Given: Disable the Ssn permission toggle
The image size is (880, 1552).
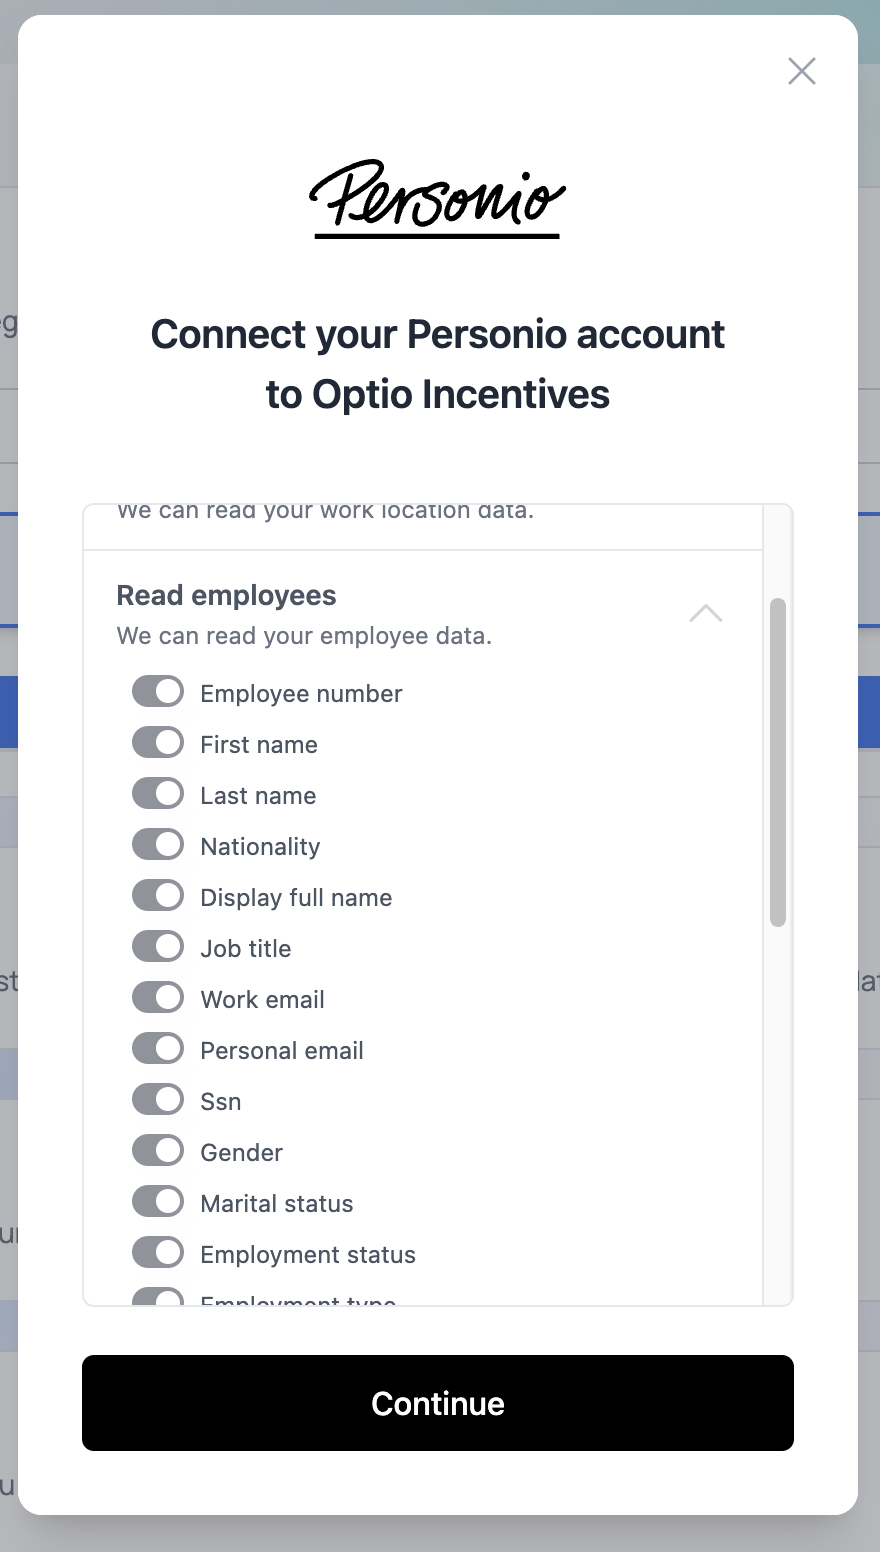Looking at the screenshot, I should tap(158, 1100).
